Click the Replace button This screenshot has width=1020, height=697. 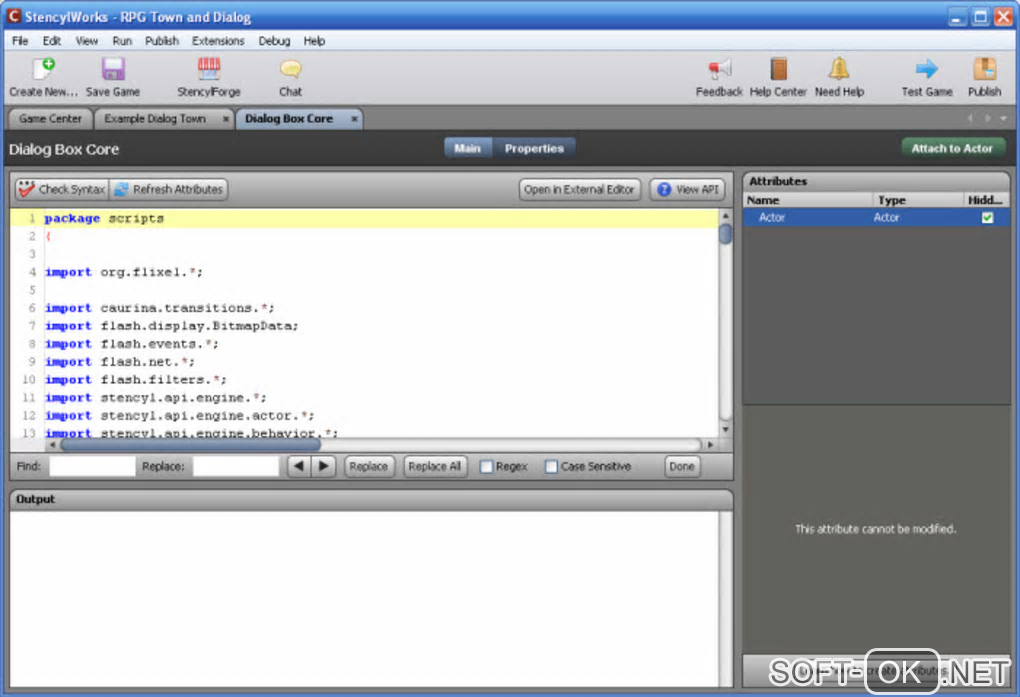(369, 466)
